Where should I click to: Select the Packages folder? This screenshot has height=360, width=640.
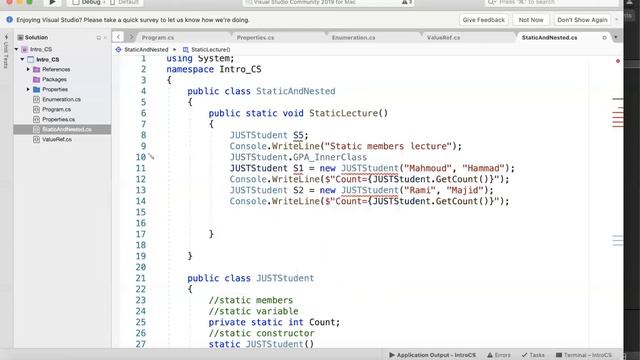54,80
